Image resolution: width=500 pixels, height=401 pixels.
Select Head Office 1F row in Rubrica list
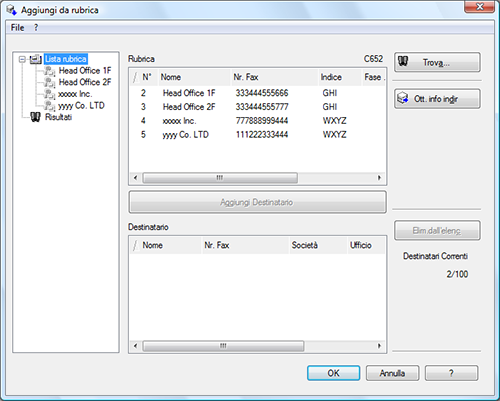[257, 93]
